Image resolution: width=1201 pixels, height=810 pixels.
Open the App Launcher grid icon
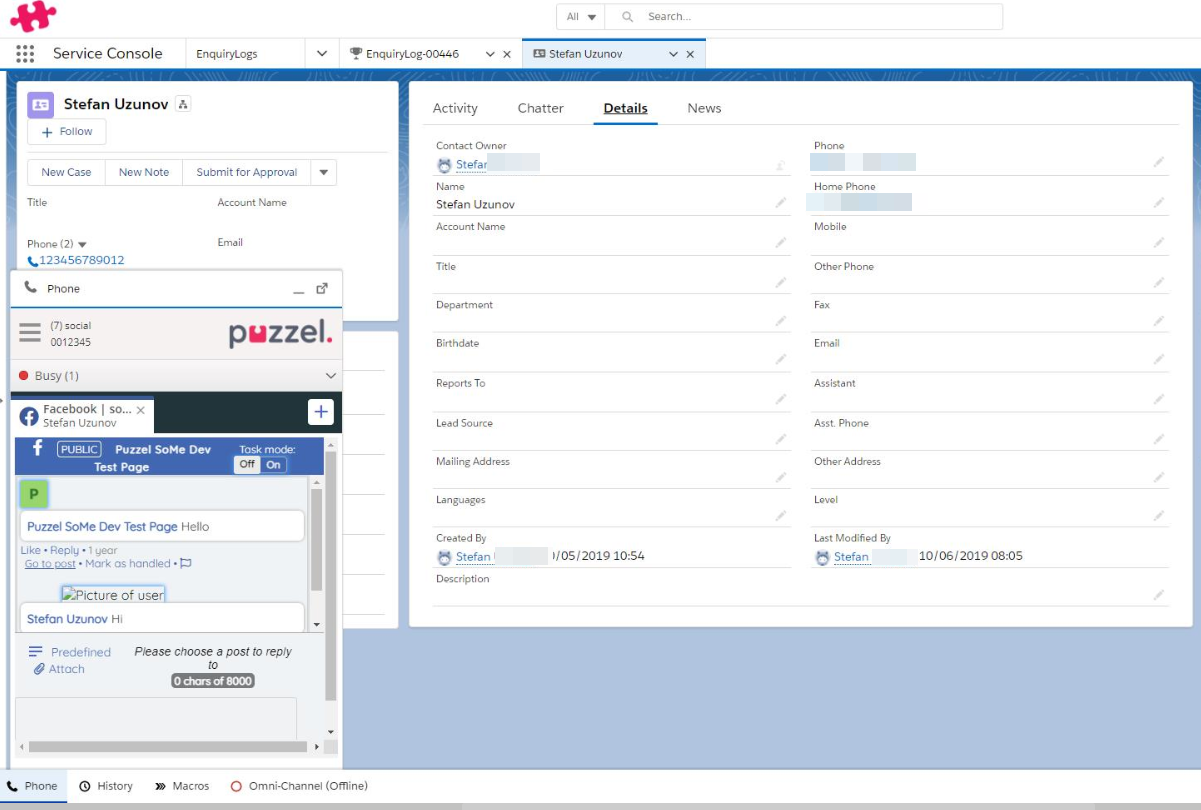pyautogui.click(x=25, y=54)
